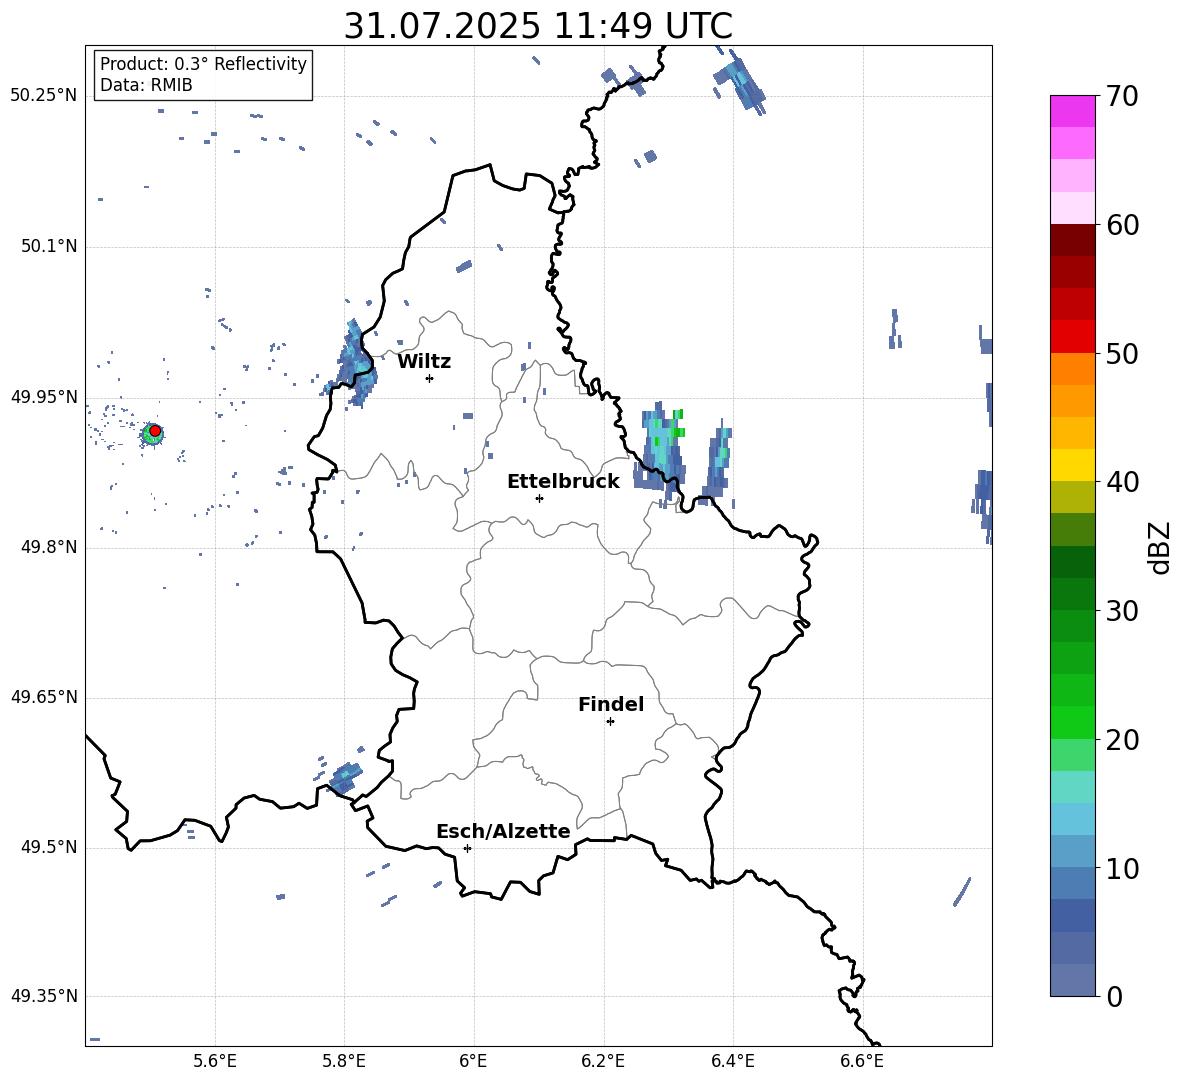Image resolution: width=1184 pixels, height=1081 pixels.
Task: Click the Data: RMIB text
Action: [x=146, y=85]
